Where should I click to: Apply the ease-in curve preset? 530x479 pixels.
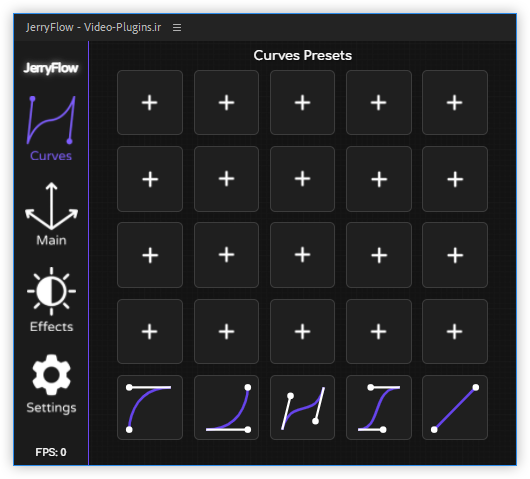click(x=226, y=407)
